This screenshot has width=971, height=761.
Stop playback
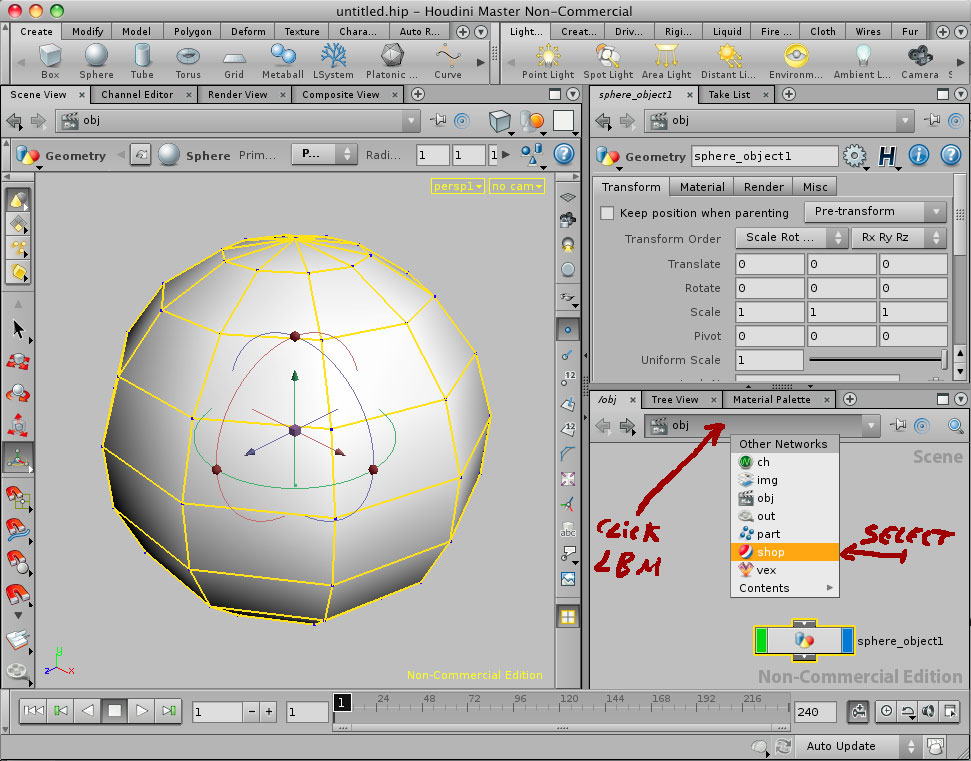(115, 711)
